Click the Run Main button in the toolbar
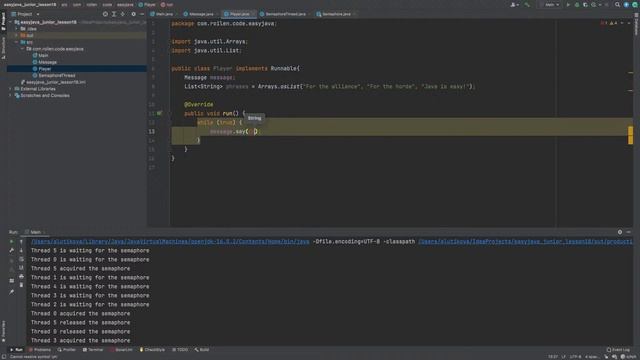 (568, 5)
